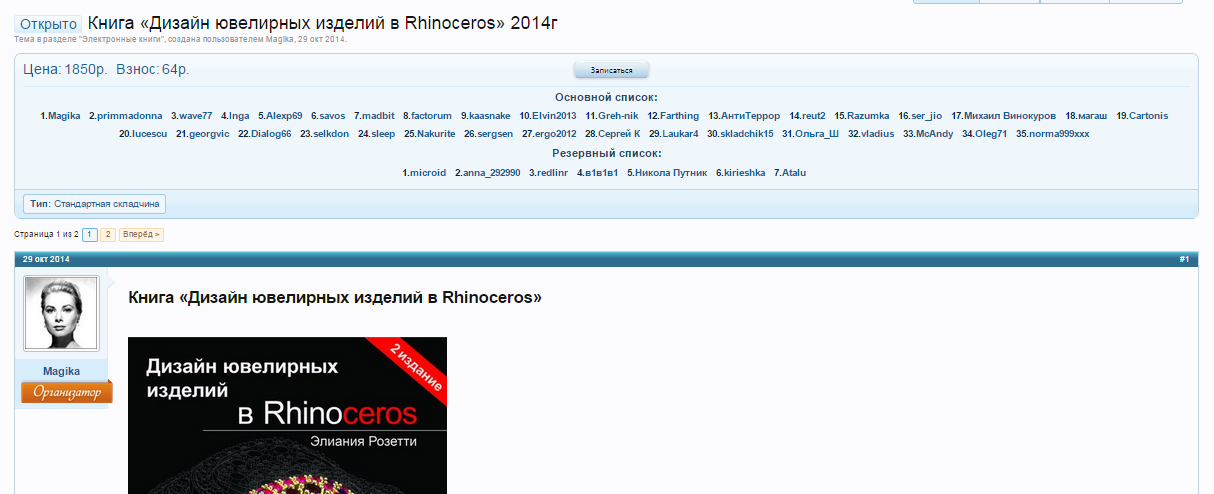Click the Тип: Стандартная складчина tag
The image size is (1214, 494).
pyautogui.click(x=95, y=203)
